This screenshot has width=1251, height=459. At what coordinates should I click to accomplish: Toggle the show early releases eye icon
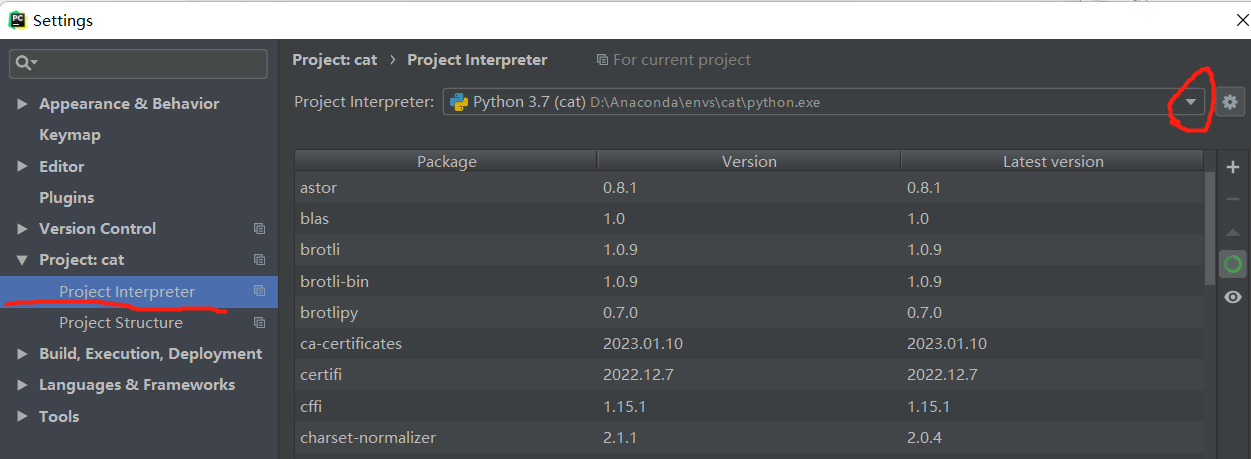pyautogui.click(x=1233, y=297)
